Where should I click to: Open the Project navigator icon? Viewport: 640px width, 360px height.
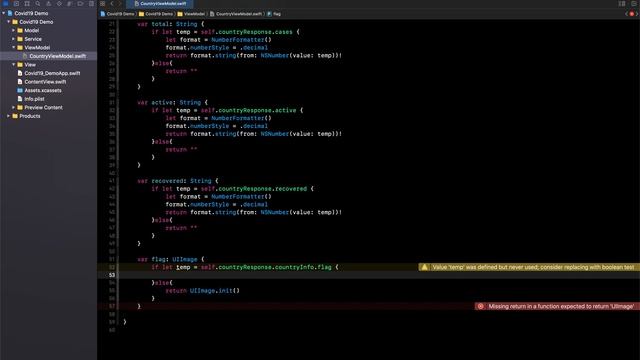6,3
